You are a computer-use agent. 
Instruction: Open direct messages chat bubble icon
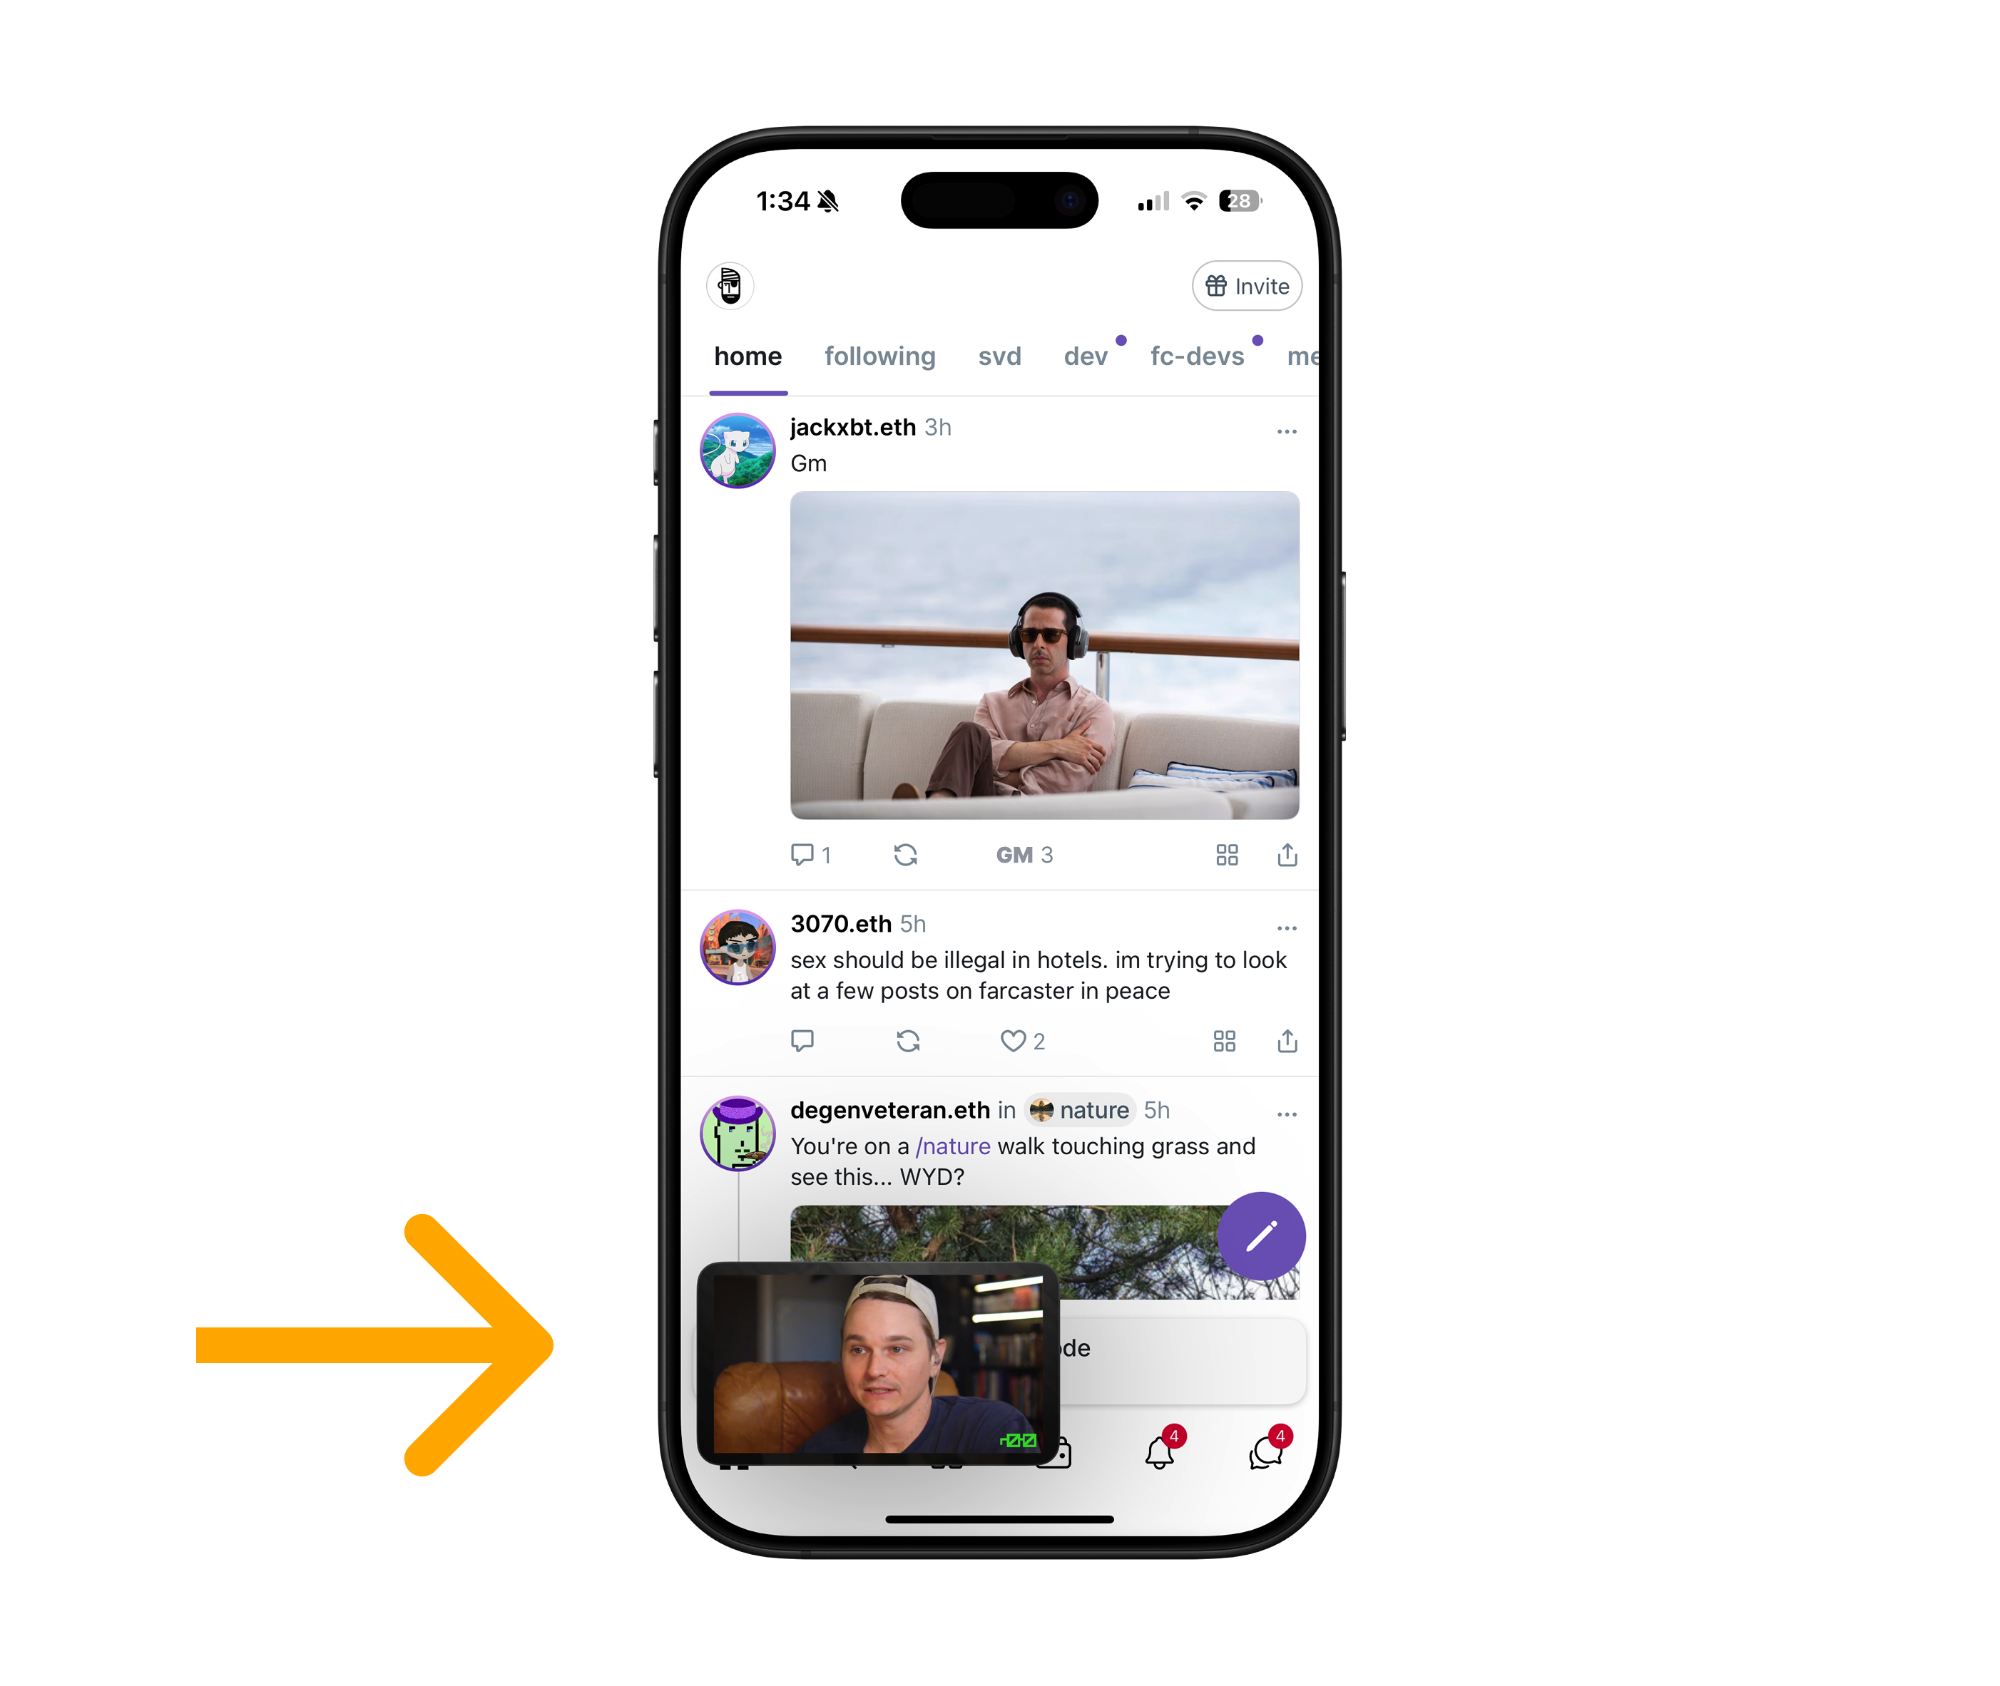(1267, 1452)
